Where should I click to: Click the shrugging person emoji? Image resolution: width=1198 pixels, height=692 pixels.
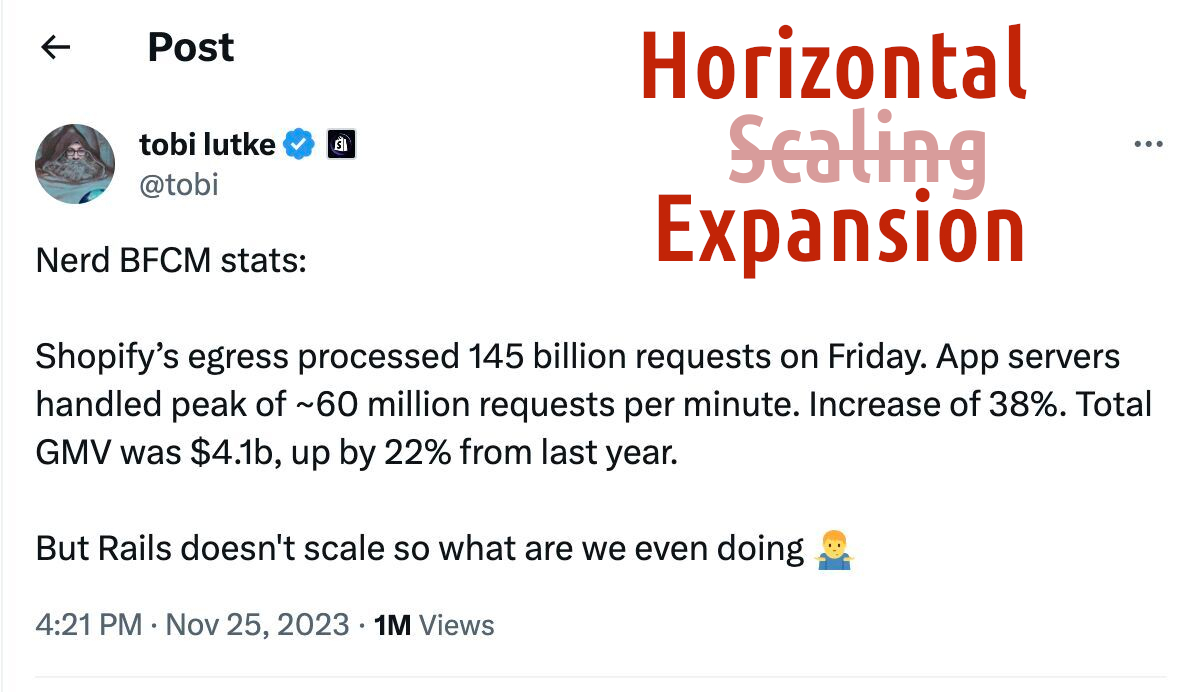click(x=833, y=549)
